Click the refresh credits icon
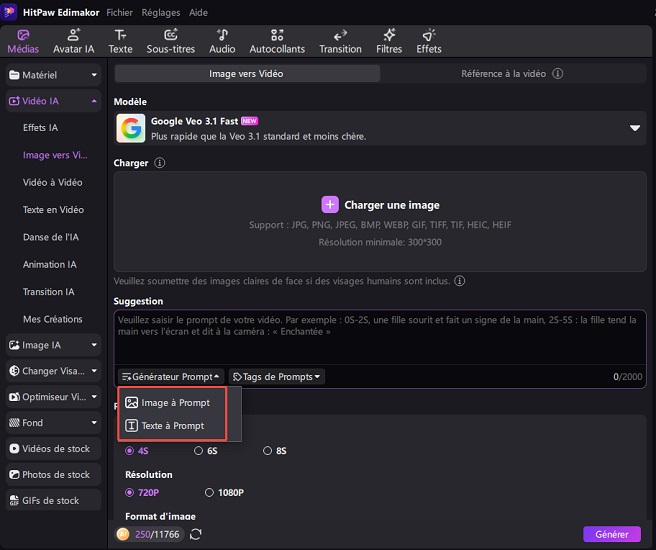The height and width of the screenshot is (550, 656). pos(195,535)
